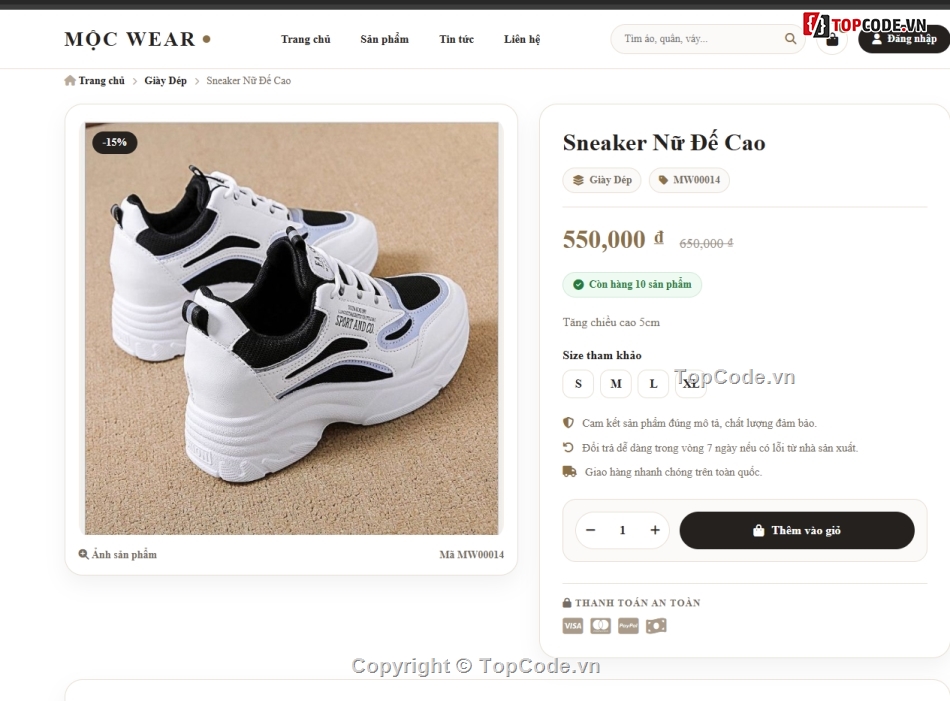
Task: Click the Giày Dép breadcrumb link
Action: click(x=165, y=81)
